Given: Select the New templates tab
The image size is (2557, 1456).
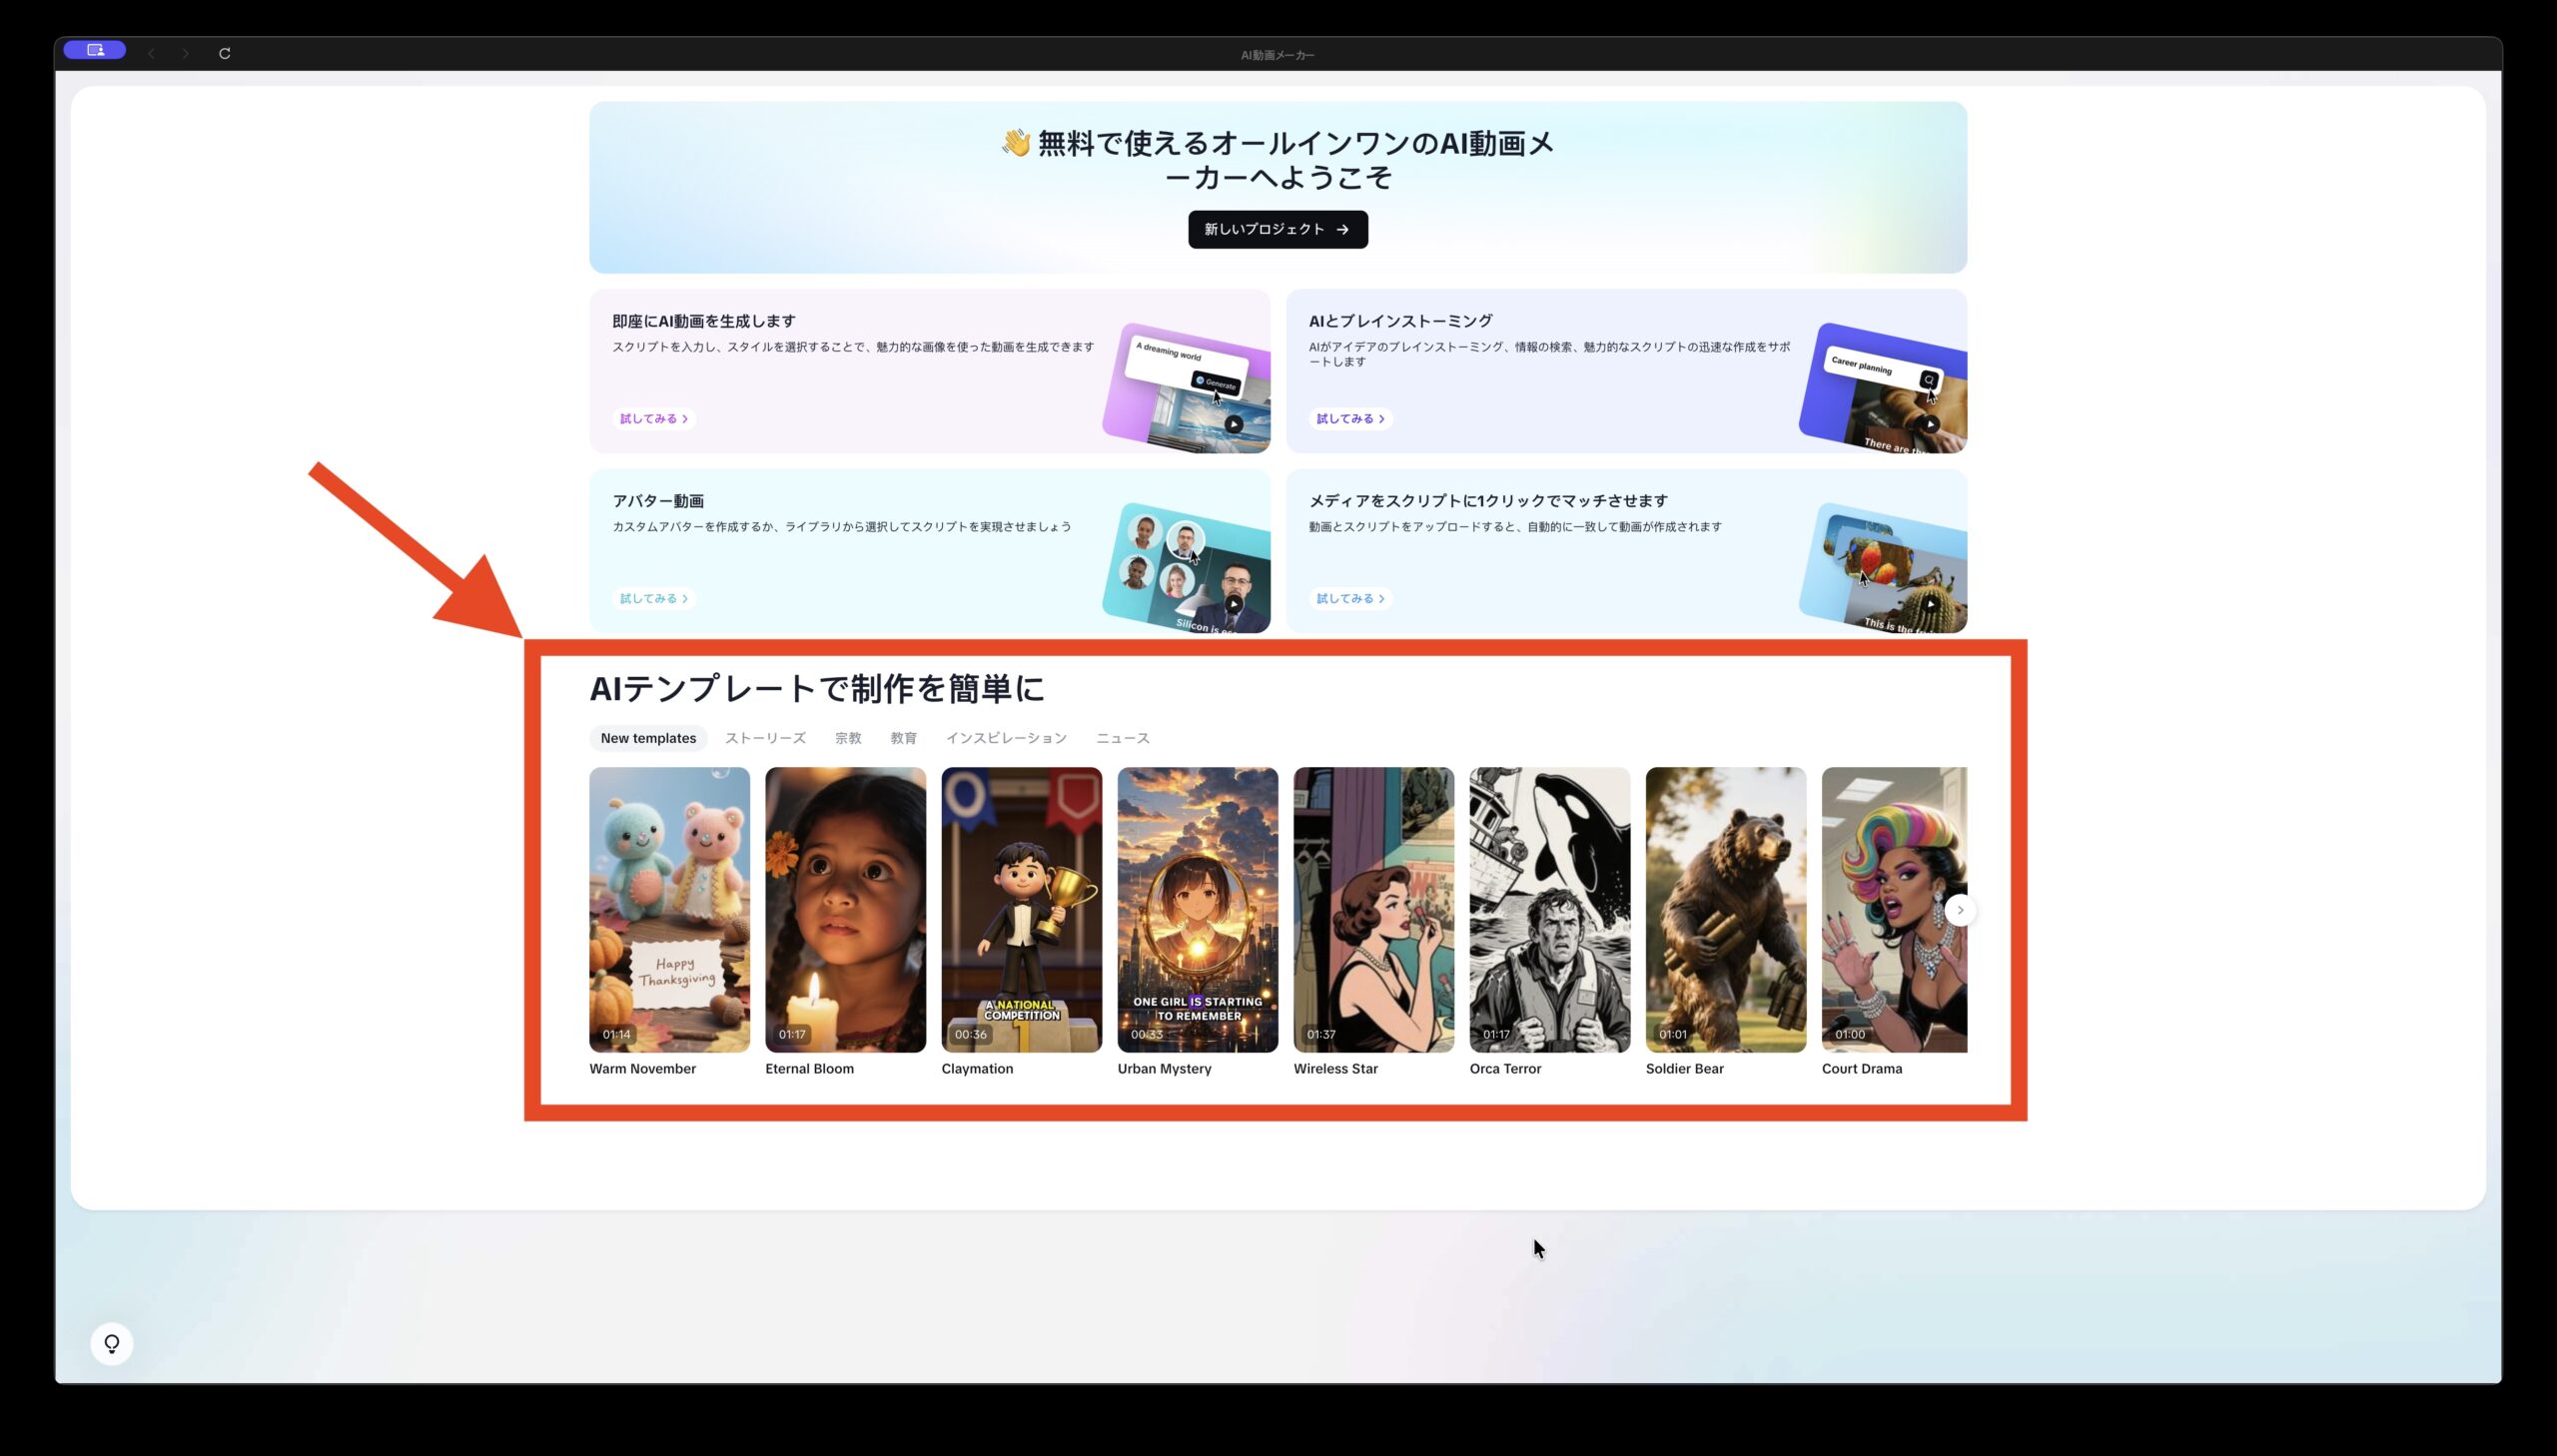Looking at the screenshot, I should tap(648, 738).
